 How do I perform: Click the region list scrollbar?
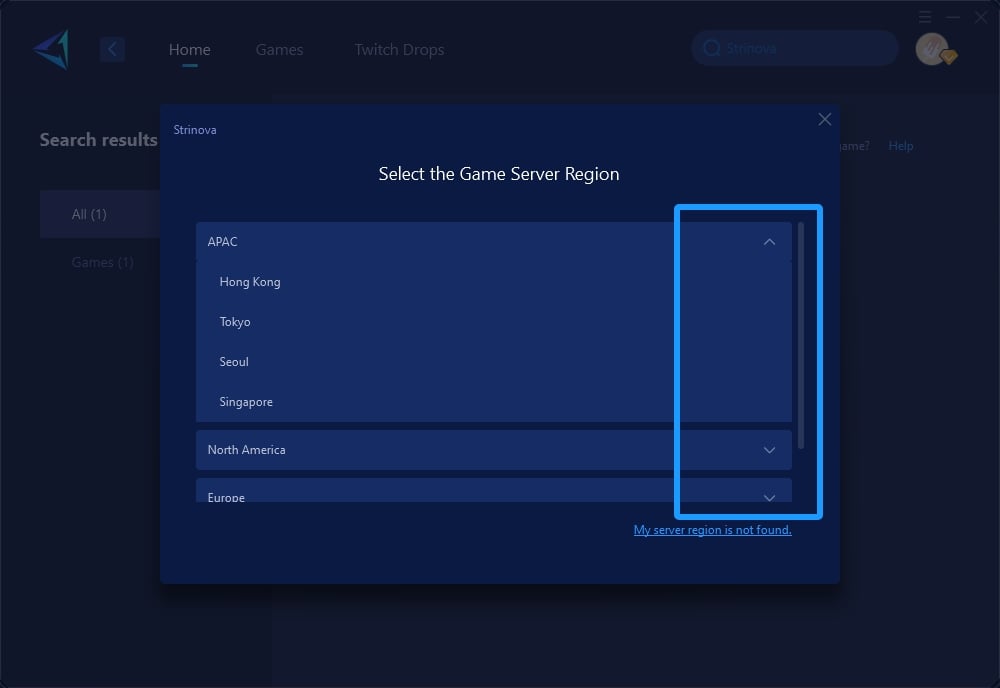[801, 335]
